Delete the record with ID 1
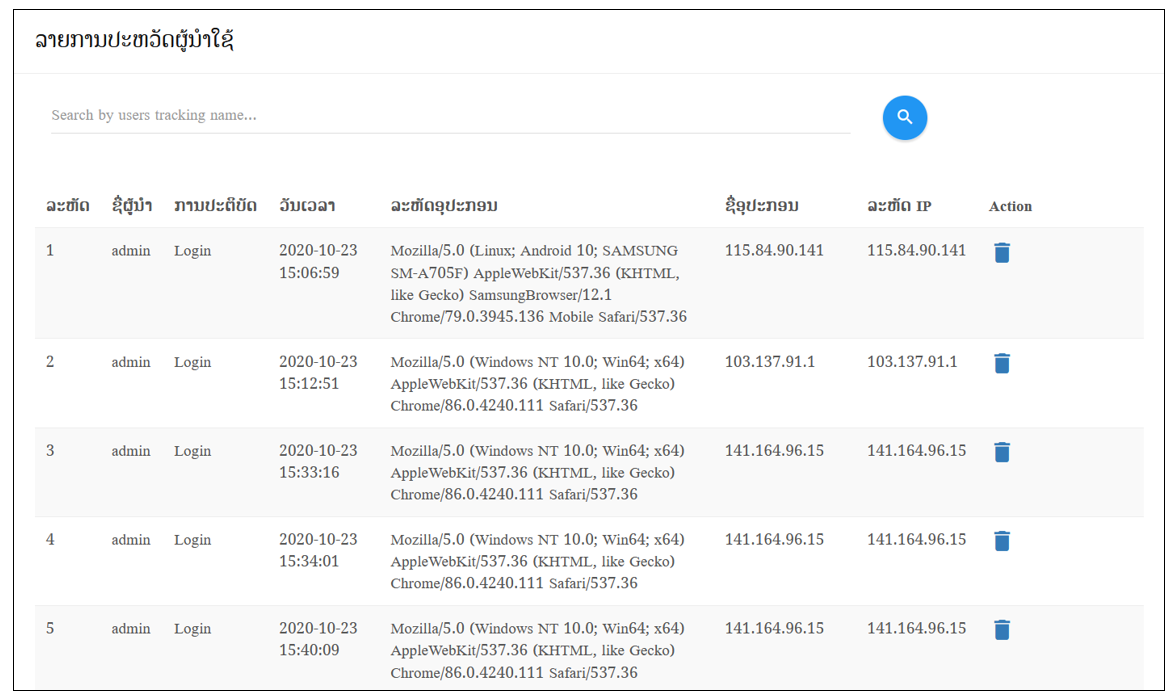Screen dimensions: 1174x698 [1002, 252]
